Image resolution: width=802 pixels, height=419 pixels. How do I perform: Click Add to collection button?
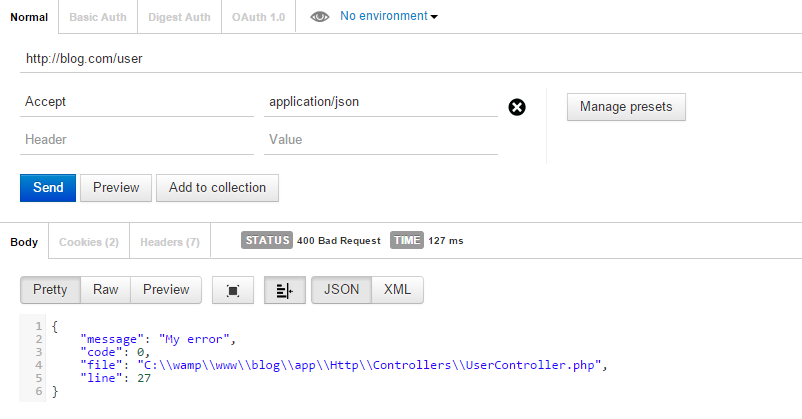coord(217,187)
